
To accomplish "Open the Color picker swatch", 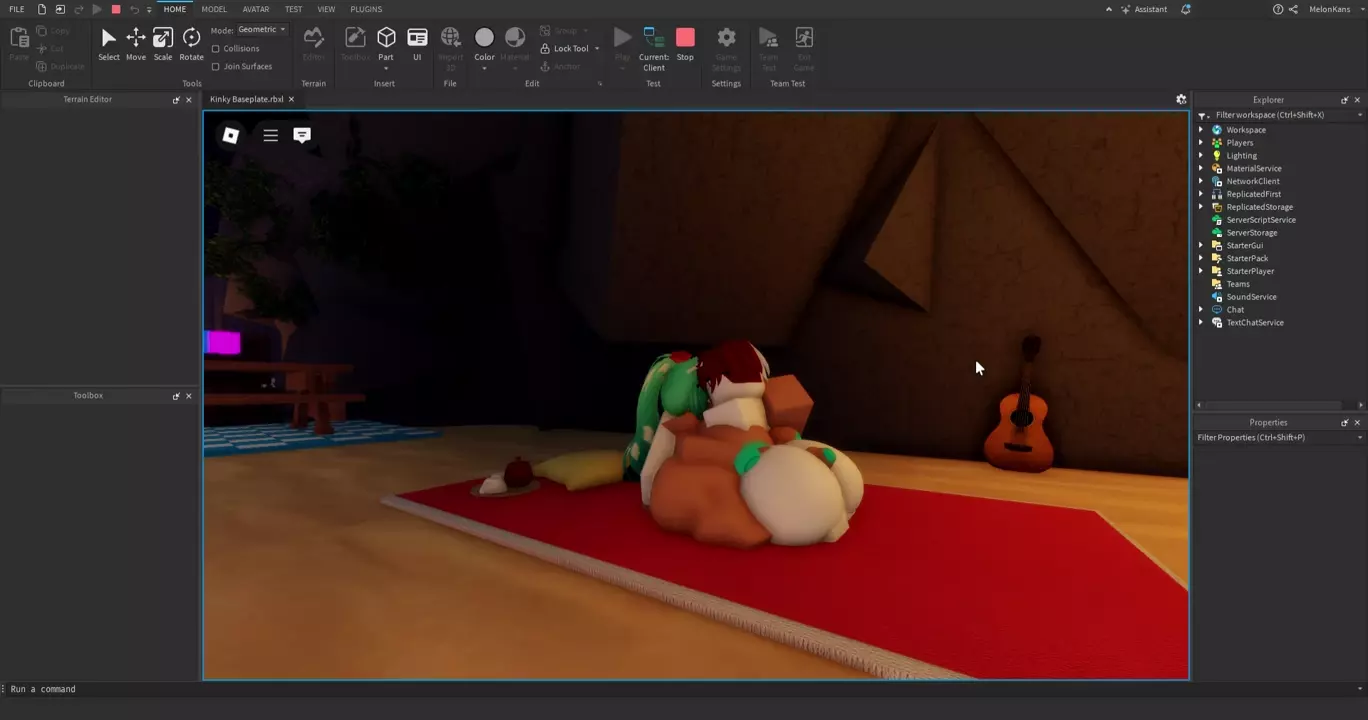I will [x=484, y=38].
